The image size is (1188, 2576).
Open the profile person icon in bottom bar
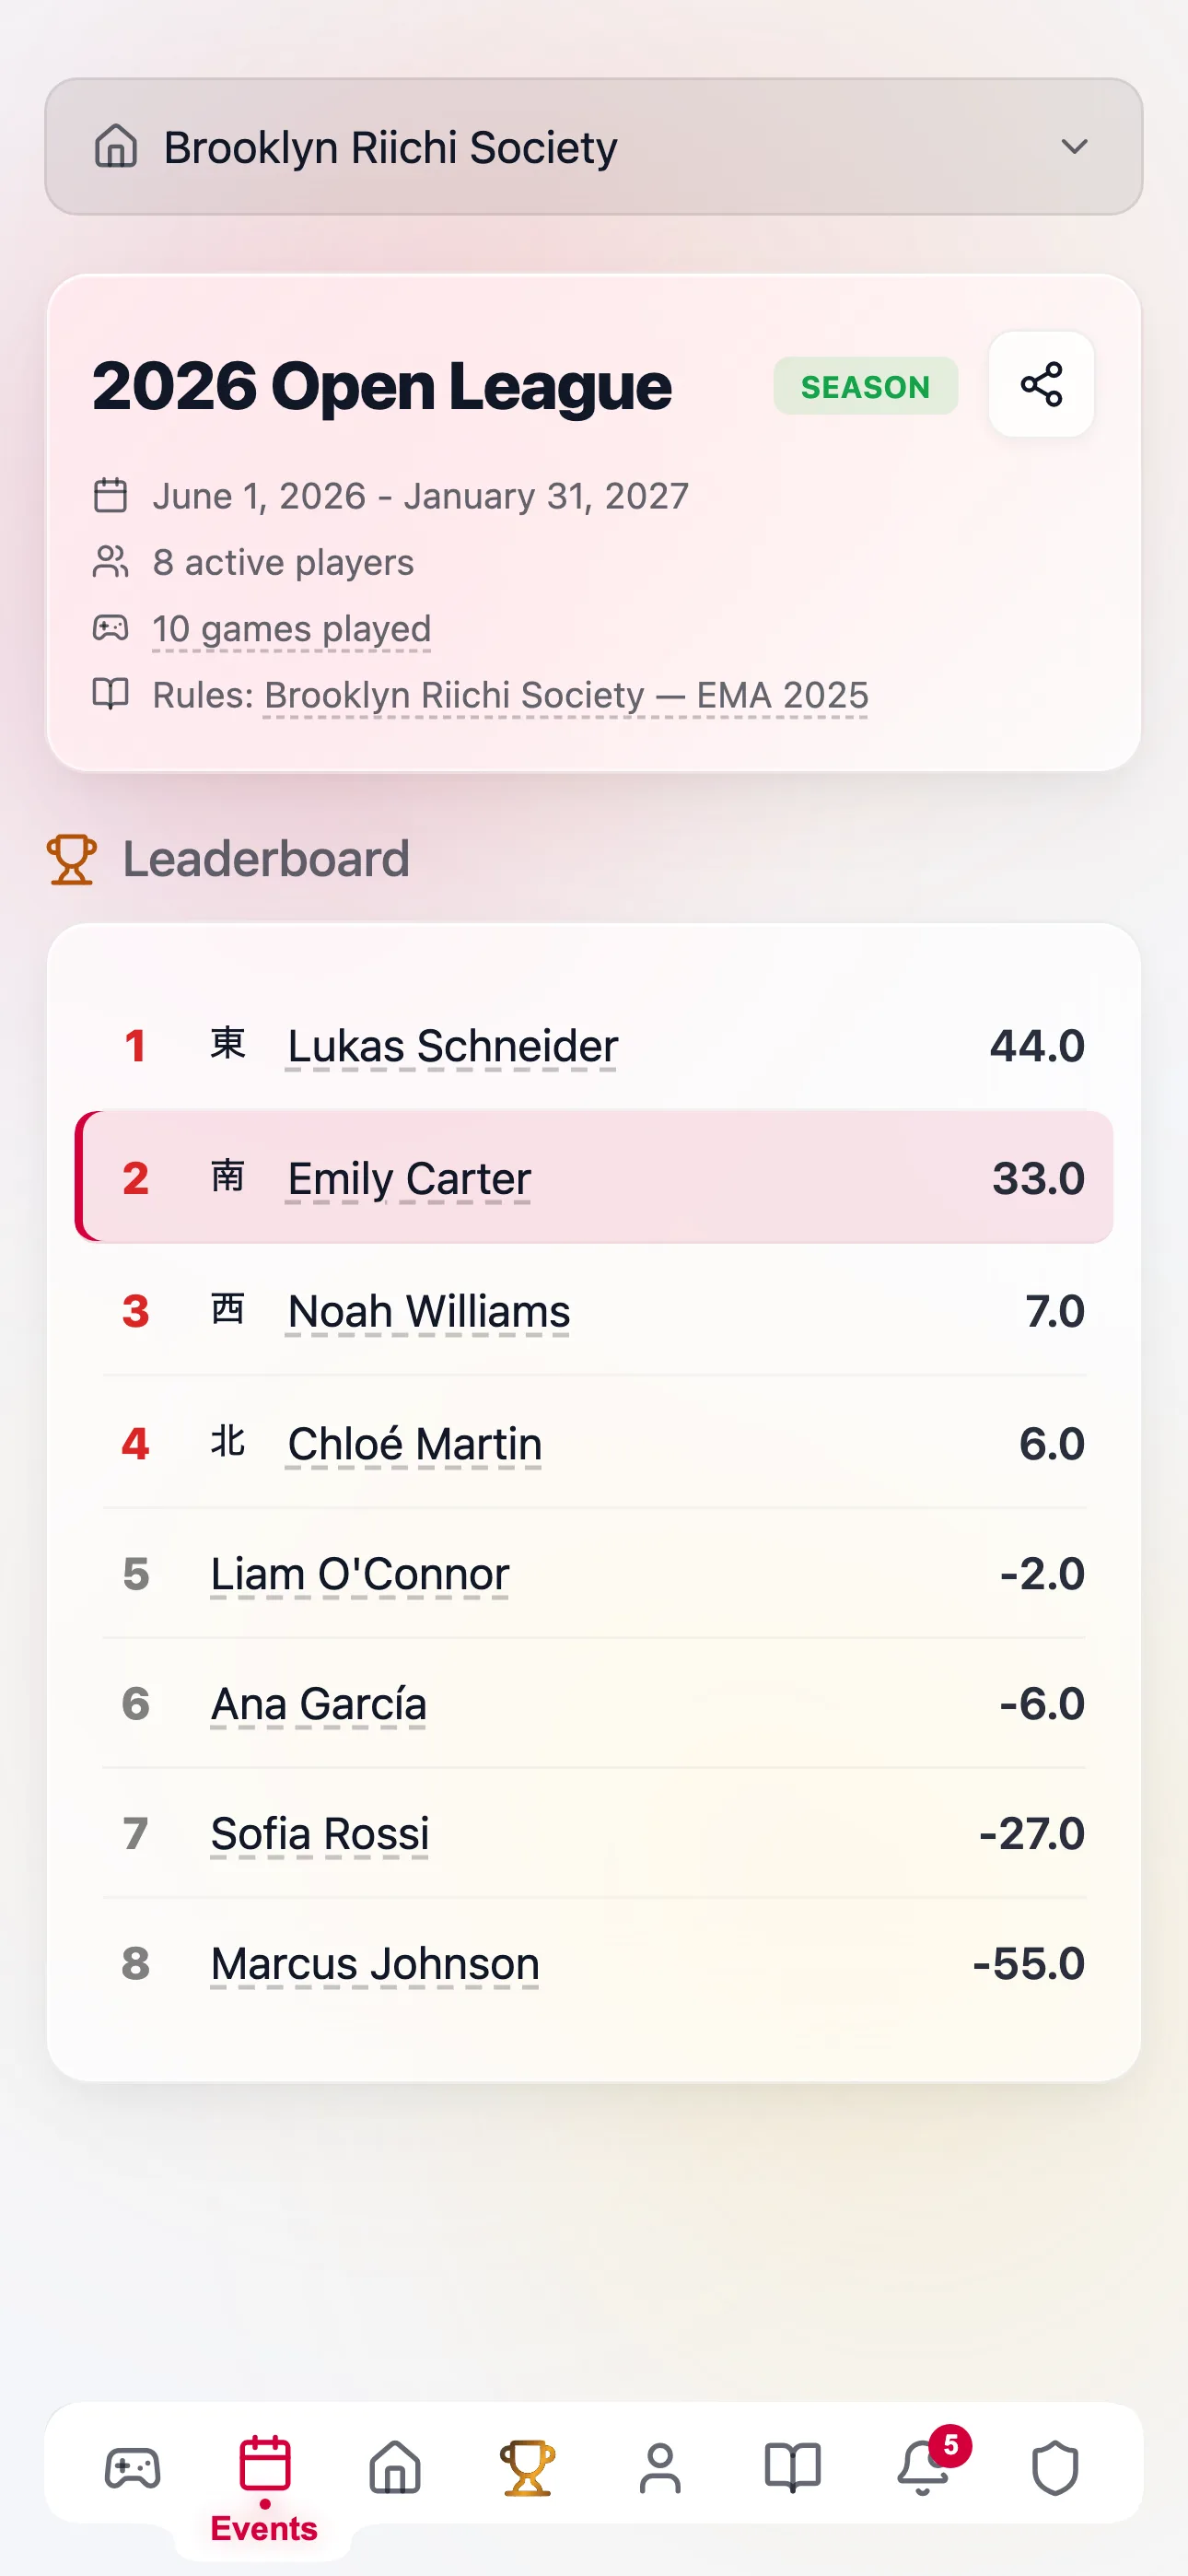click(x=660, y=2468)
